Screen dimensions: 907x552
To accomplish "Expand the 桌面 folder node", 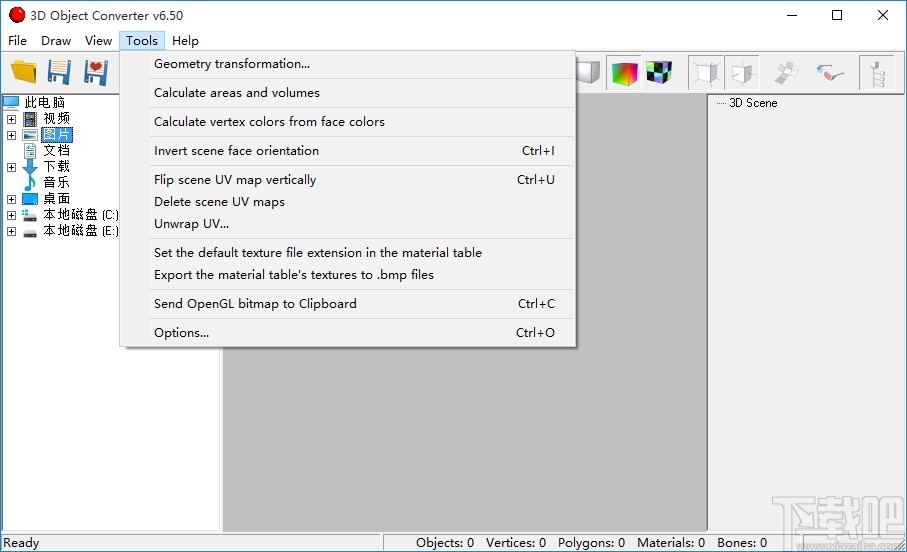I will 11,199.
